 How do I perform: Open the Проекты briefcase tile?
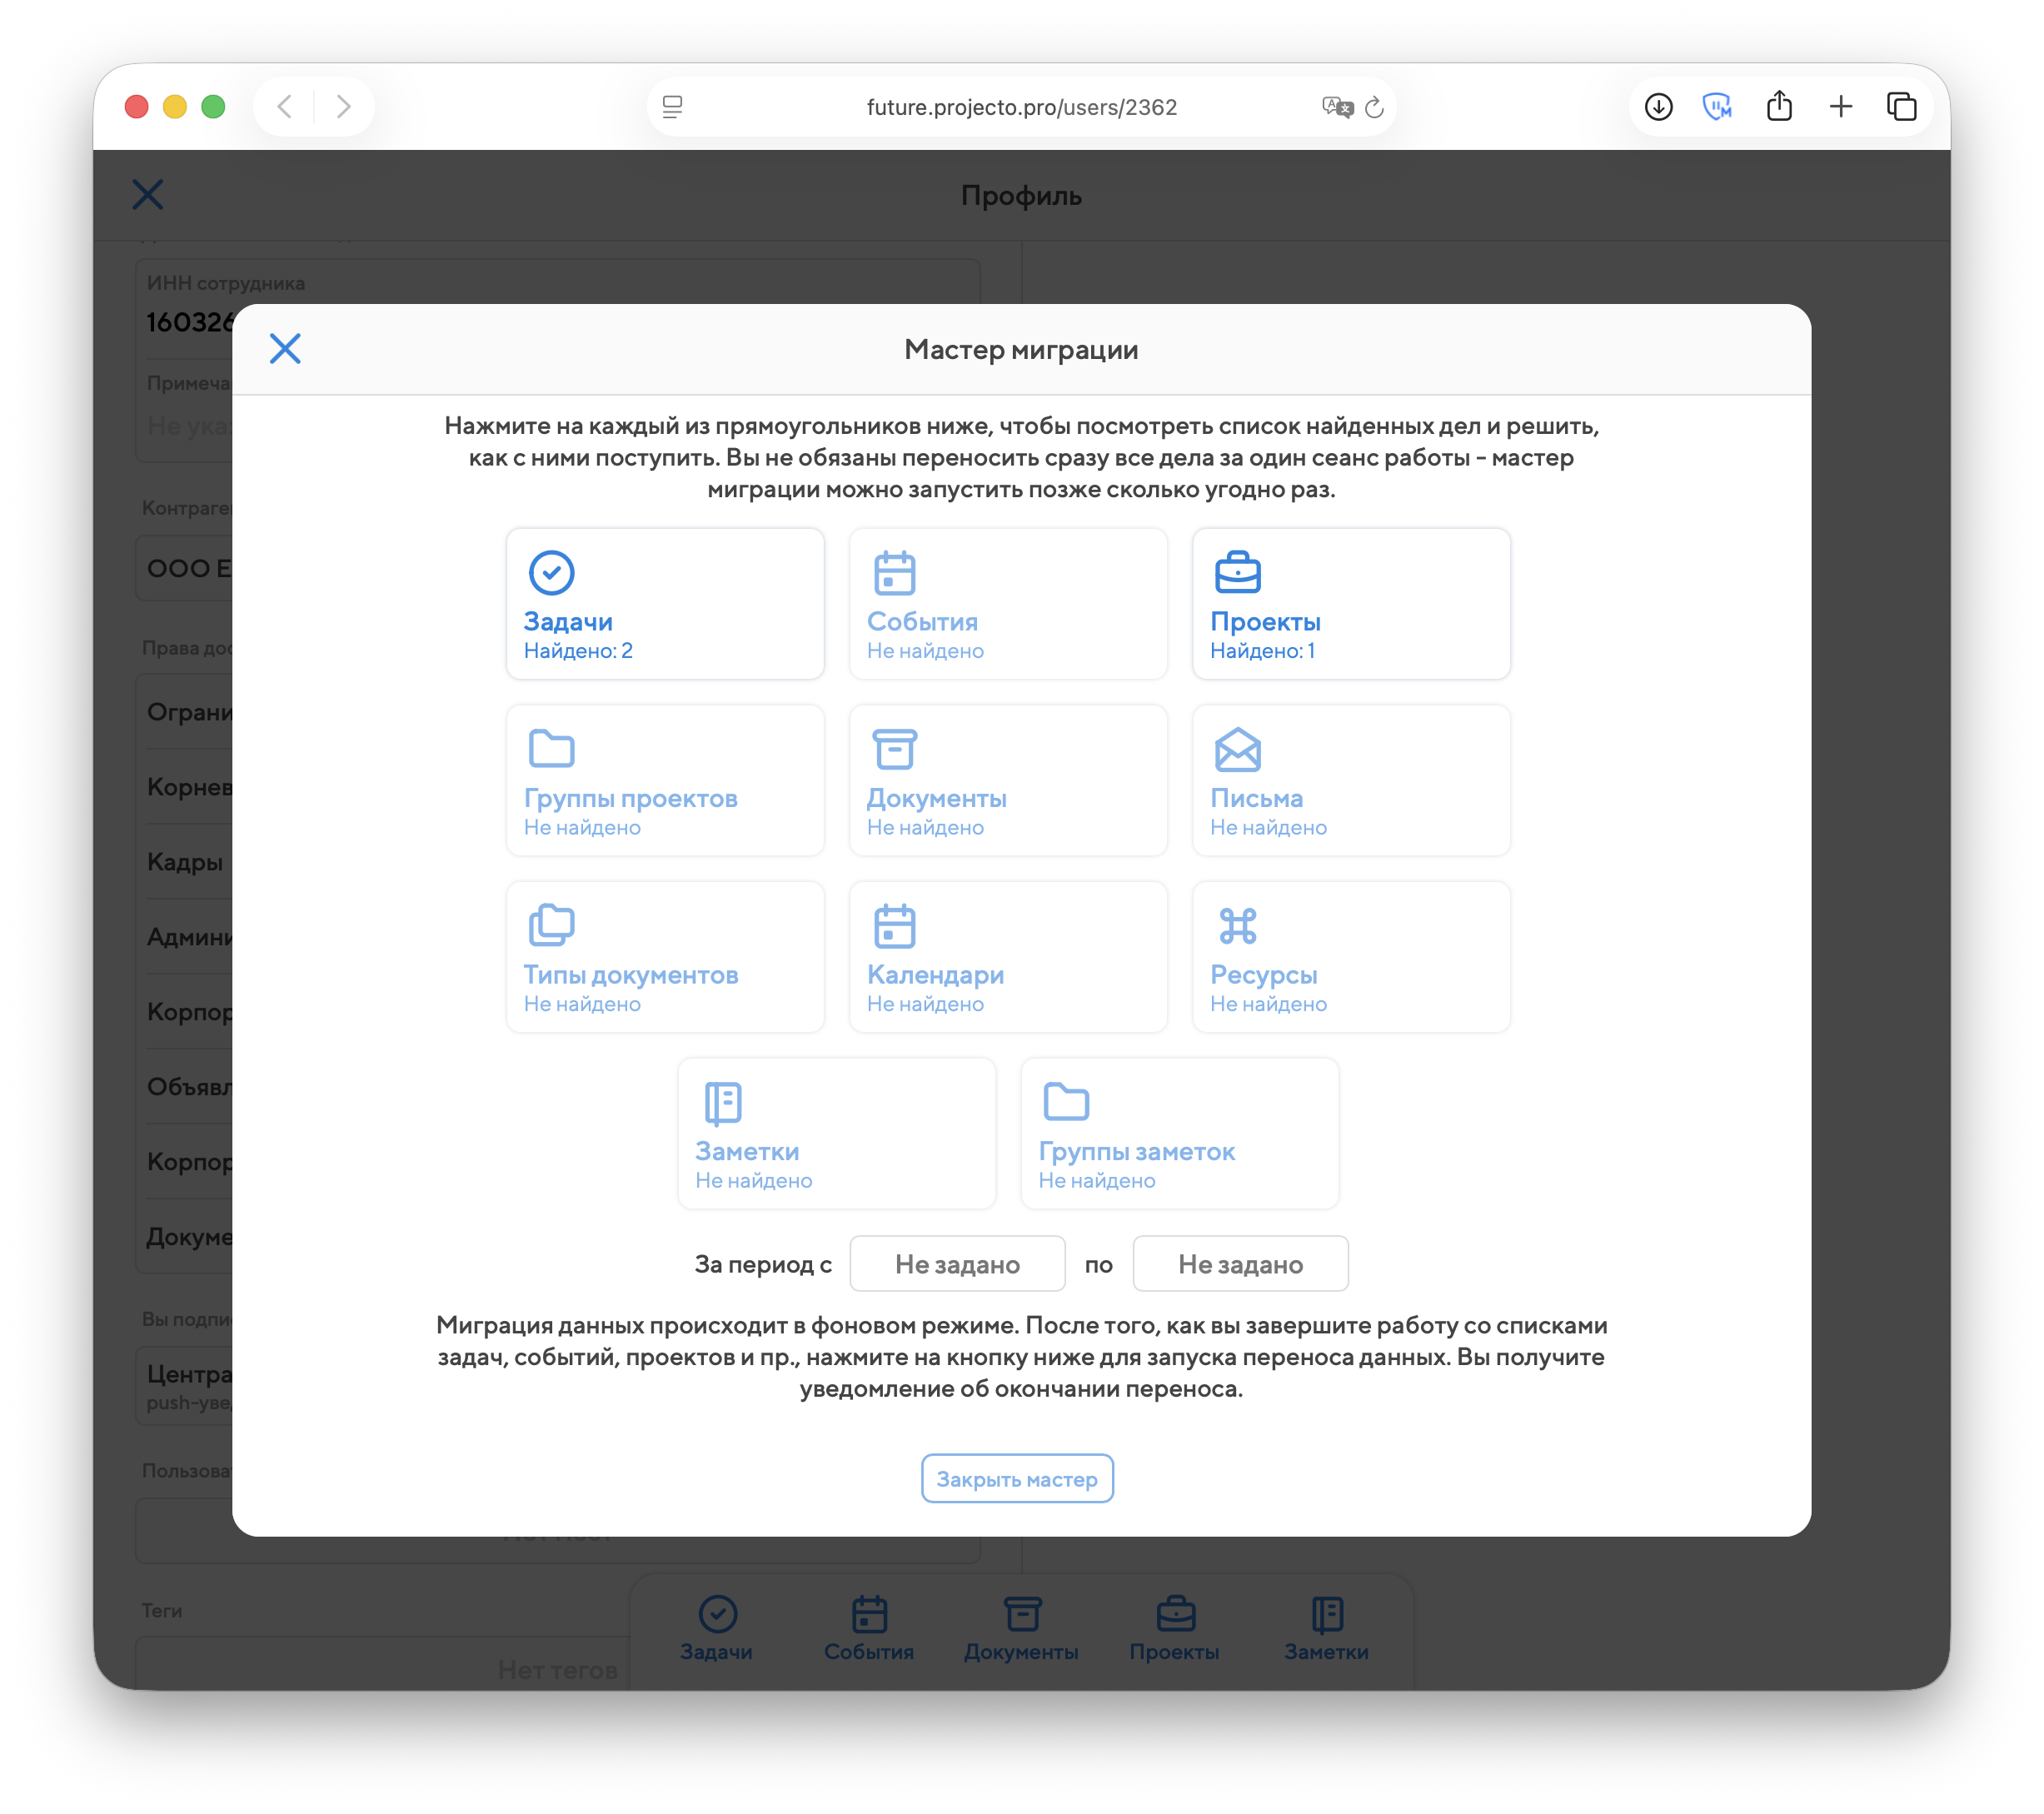tap(1351, 604)
